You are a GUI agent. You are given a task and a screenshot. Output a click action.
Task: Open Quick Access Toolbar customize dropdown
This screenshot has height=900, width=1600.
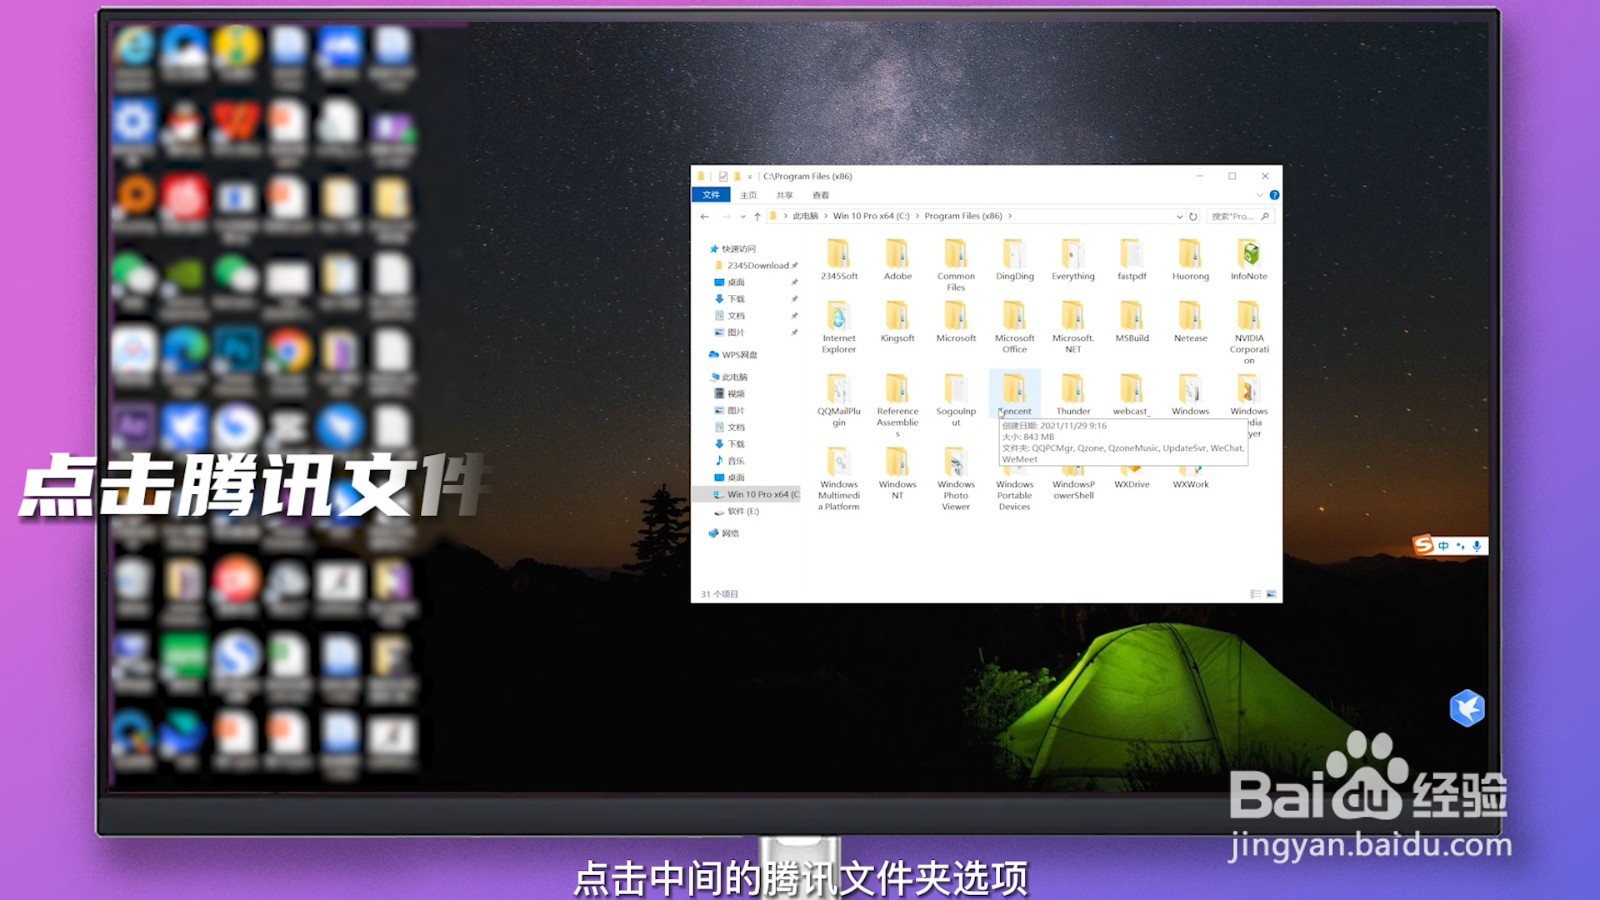[750, 176]
